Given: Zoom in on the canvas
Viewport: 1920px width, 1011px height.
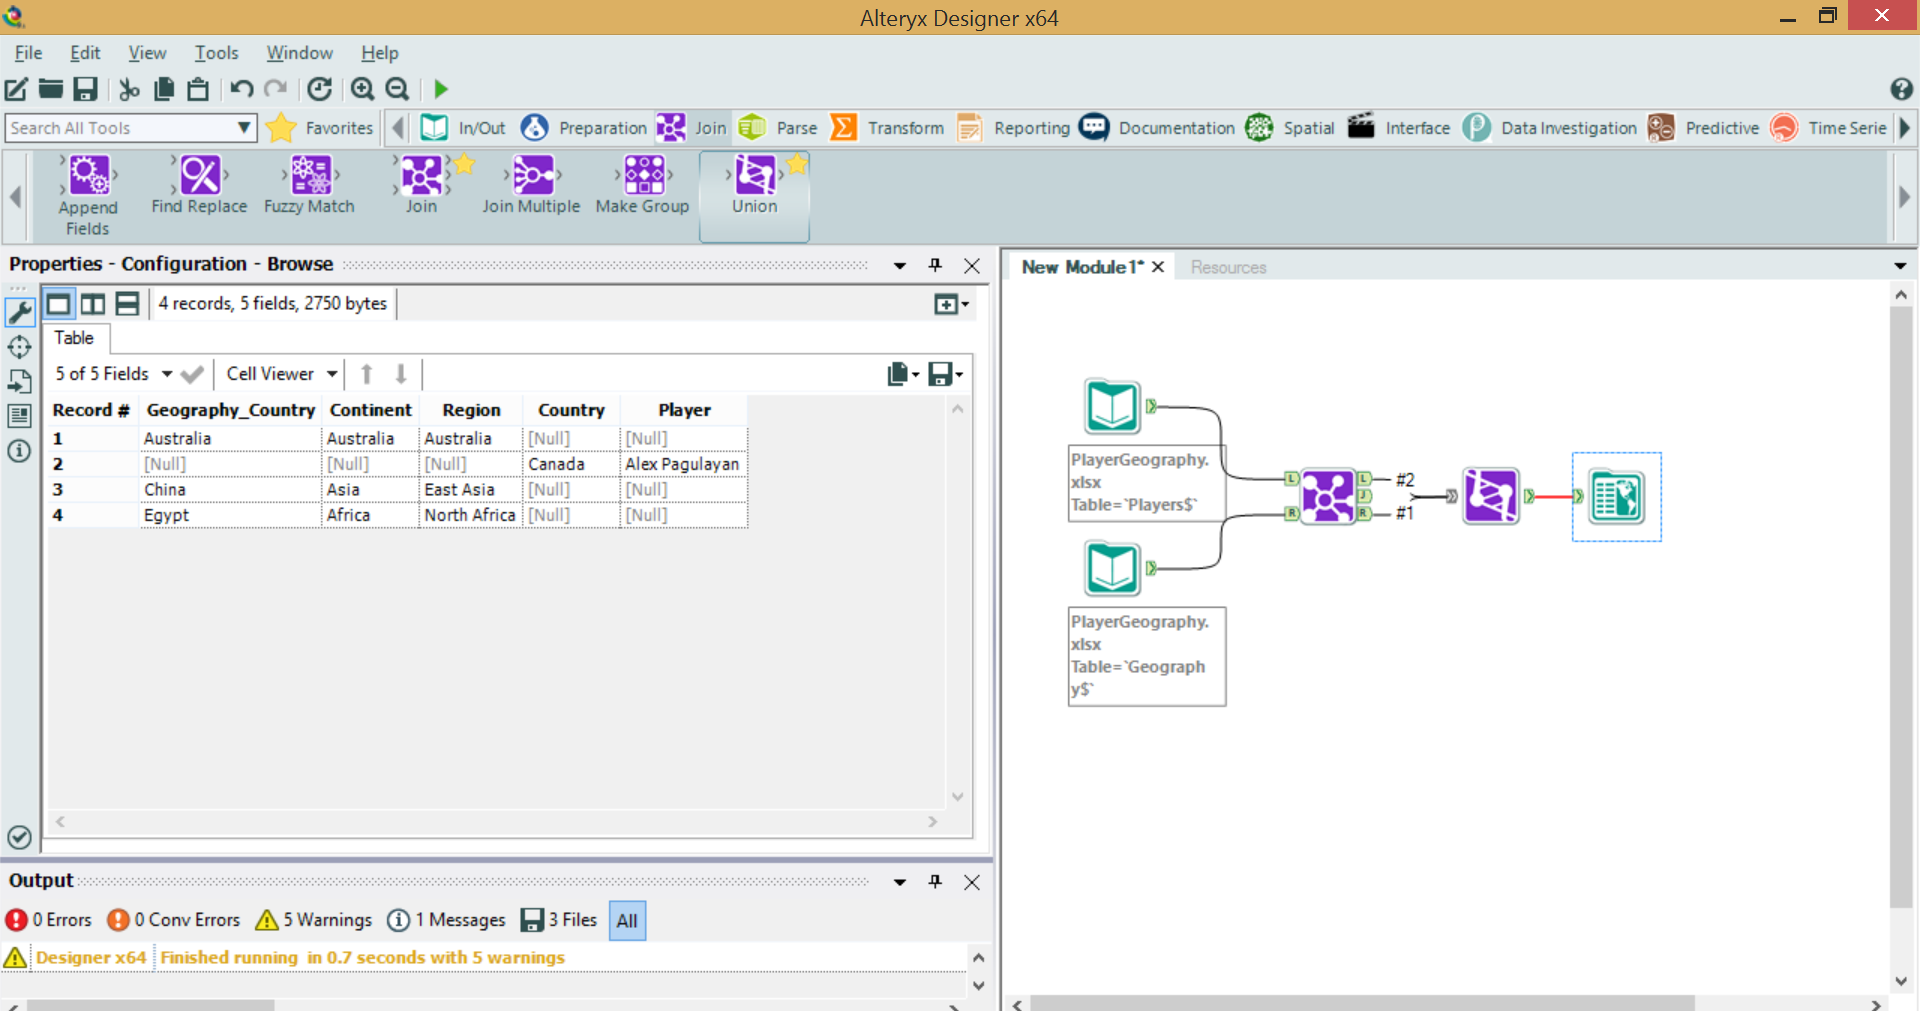Looking at the screenshot, I should click(362, 89).
